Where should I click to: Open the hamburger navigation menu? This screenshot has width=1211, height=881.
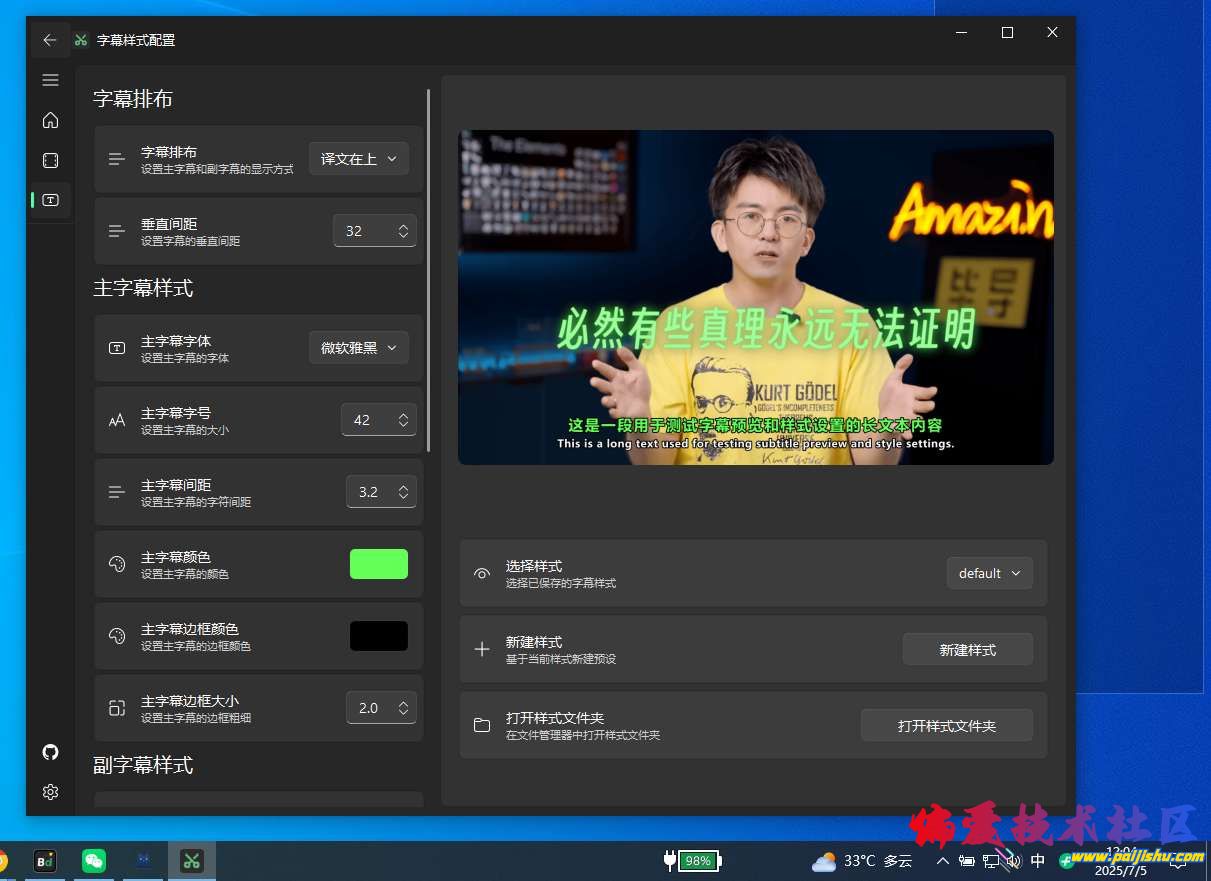50,80
